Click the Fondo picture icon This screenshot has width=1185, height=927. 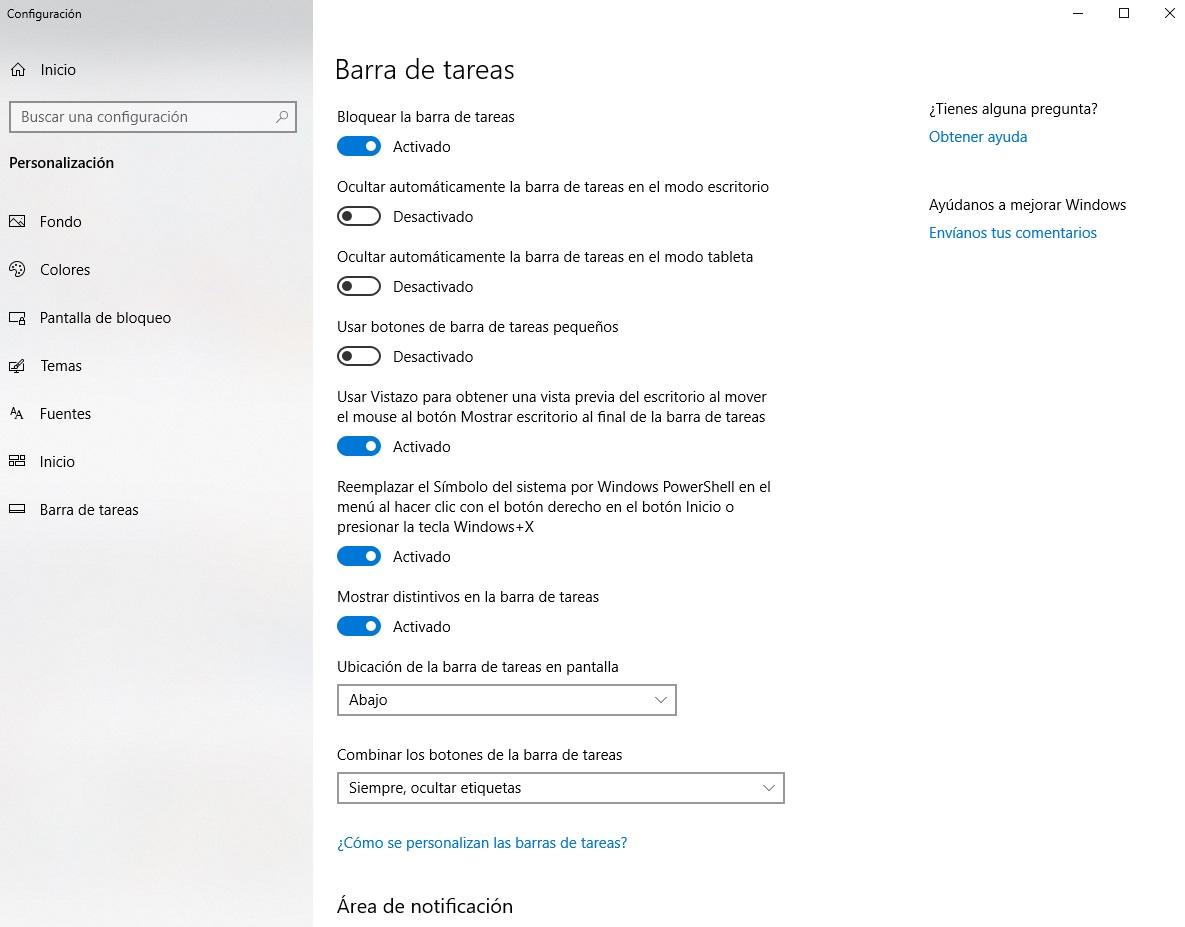point(17,222)
